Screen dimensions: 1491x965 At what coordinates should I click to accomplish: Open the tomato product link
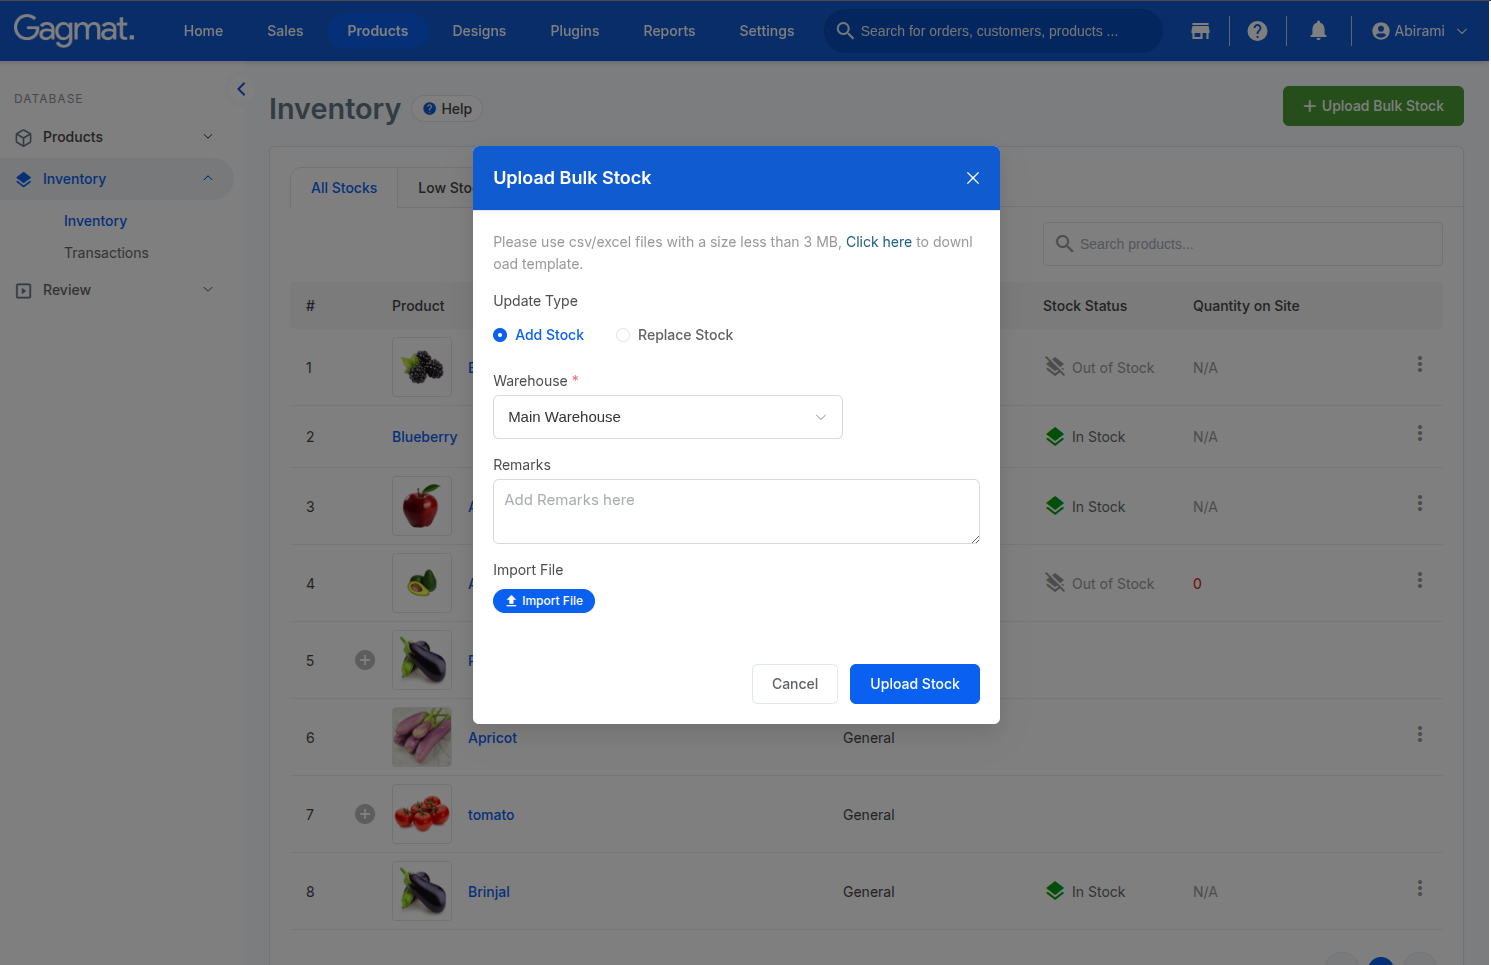click(491, 815)
